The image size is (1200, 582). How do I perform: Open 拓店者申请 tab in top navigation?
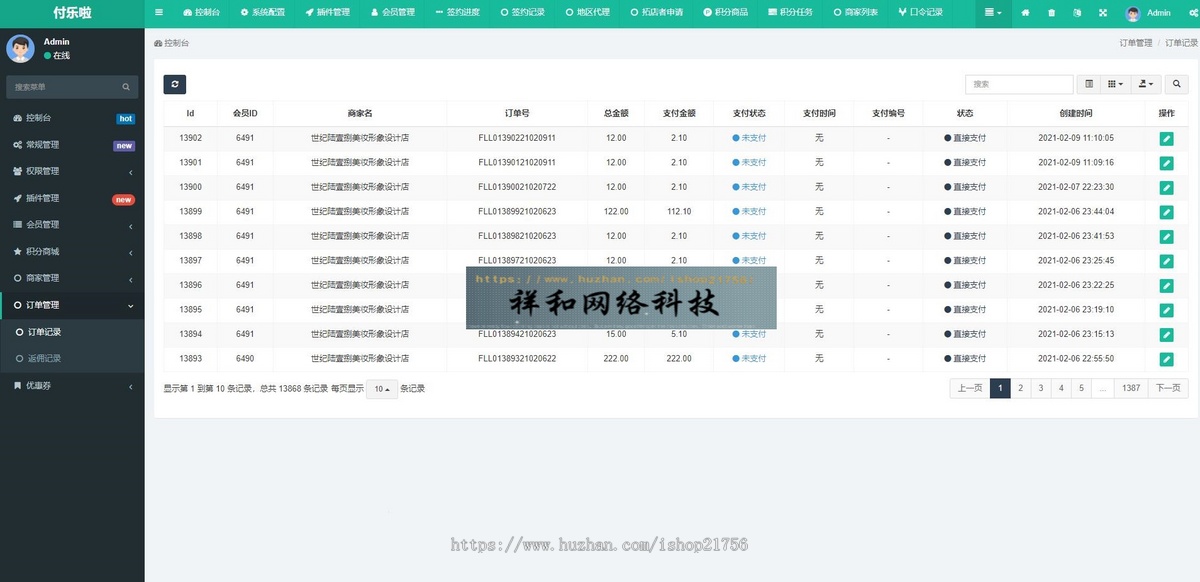[656, 13]
